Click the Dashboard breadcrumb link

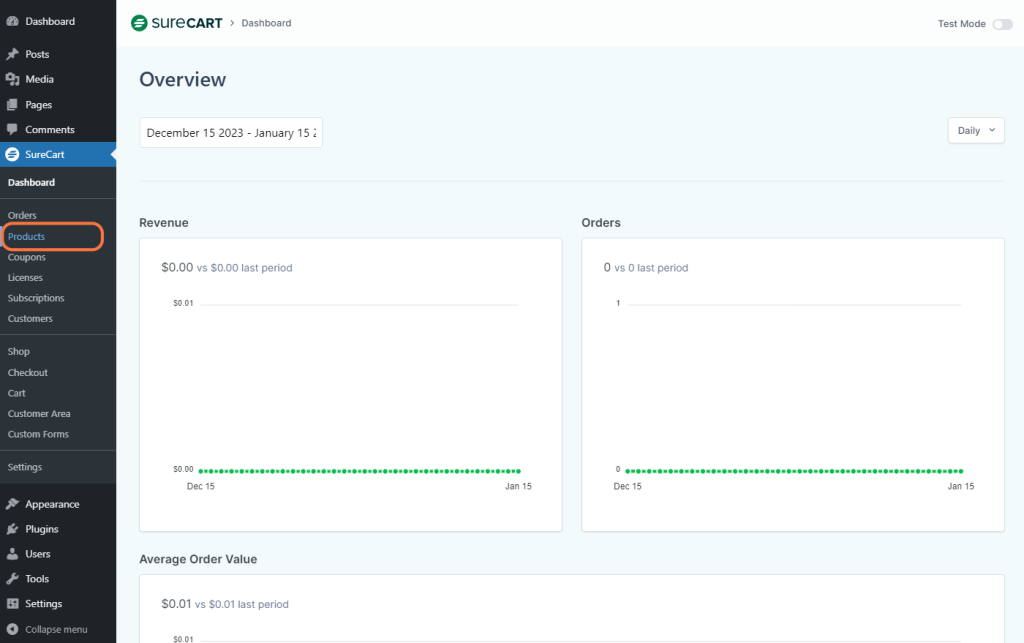click(266, 23)
